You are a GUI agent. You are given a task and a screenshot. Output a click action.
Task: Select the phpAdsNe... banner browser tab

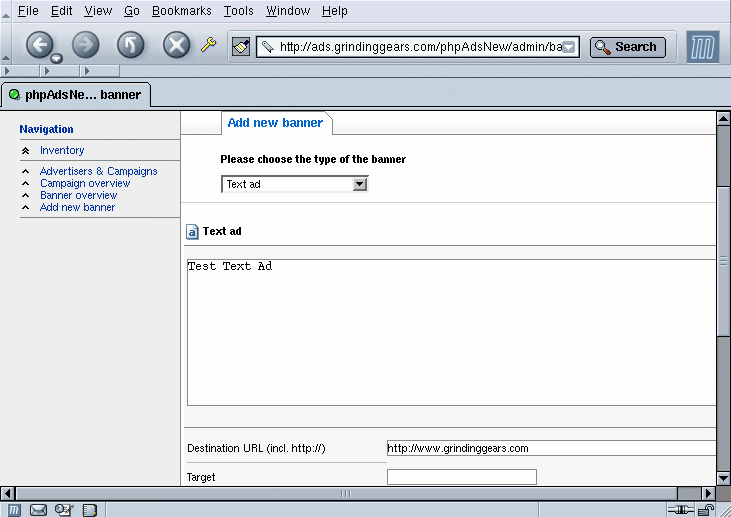pos(76,95)
